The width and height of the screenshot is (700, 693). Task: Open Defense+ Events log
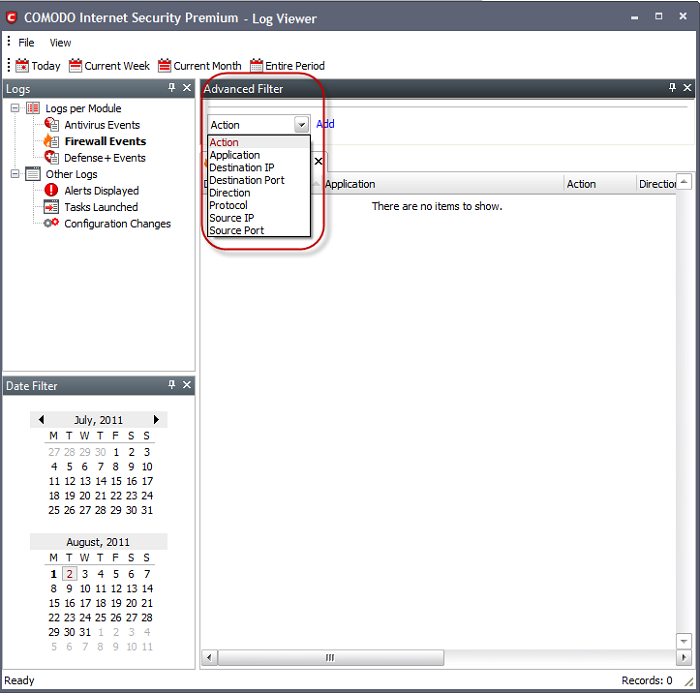(105, 158)
